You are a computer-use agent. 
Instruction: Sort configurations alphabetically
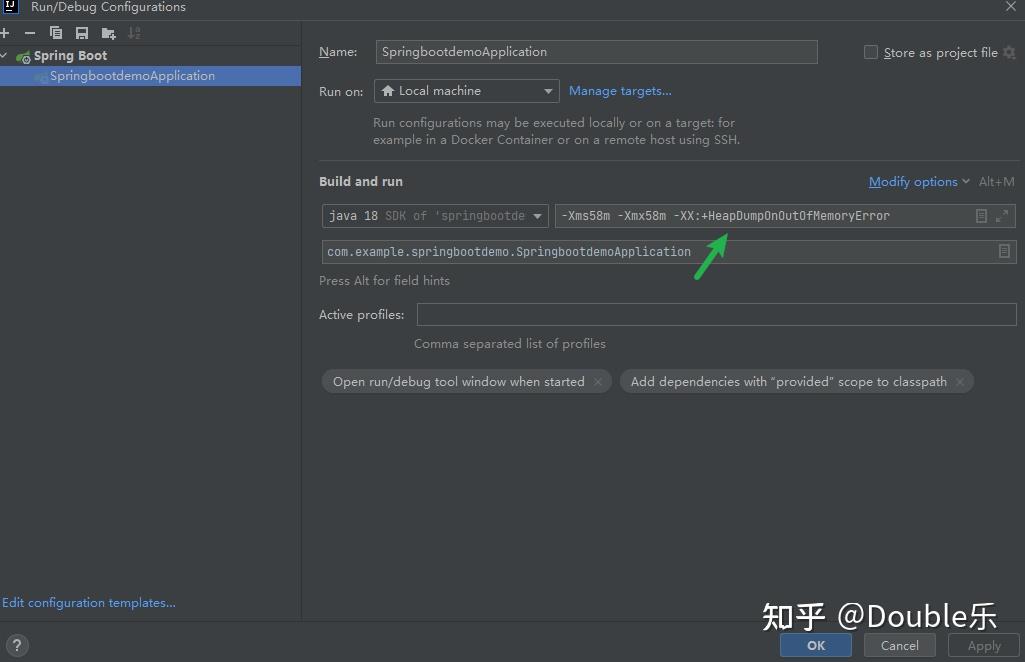pos(133,32)
